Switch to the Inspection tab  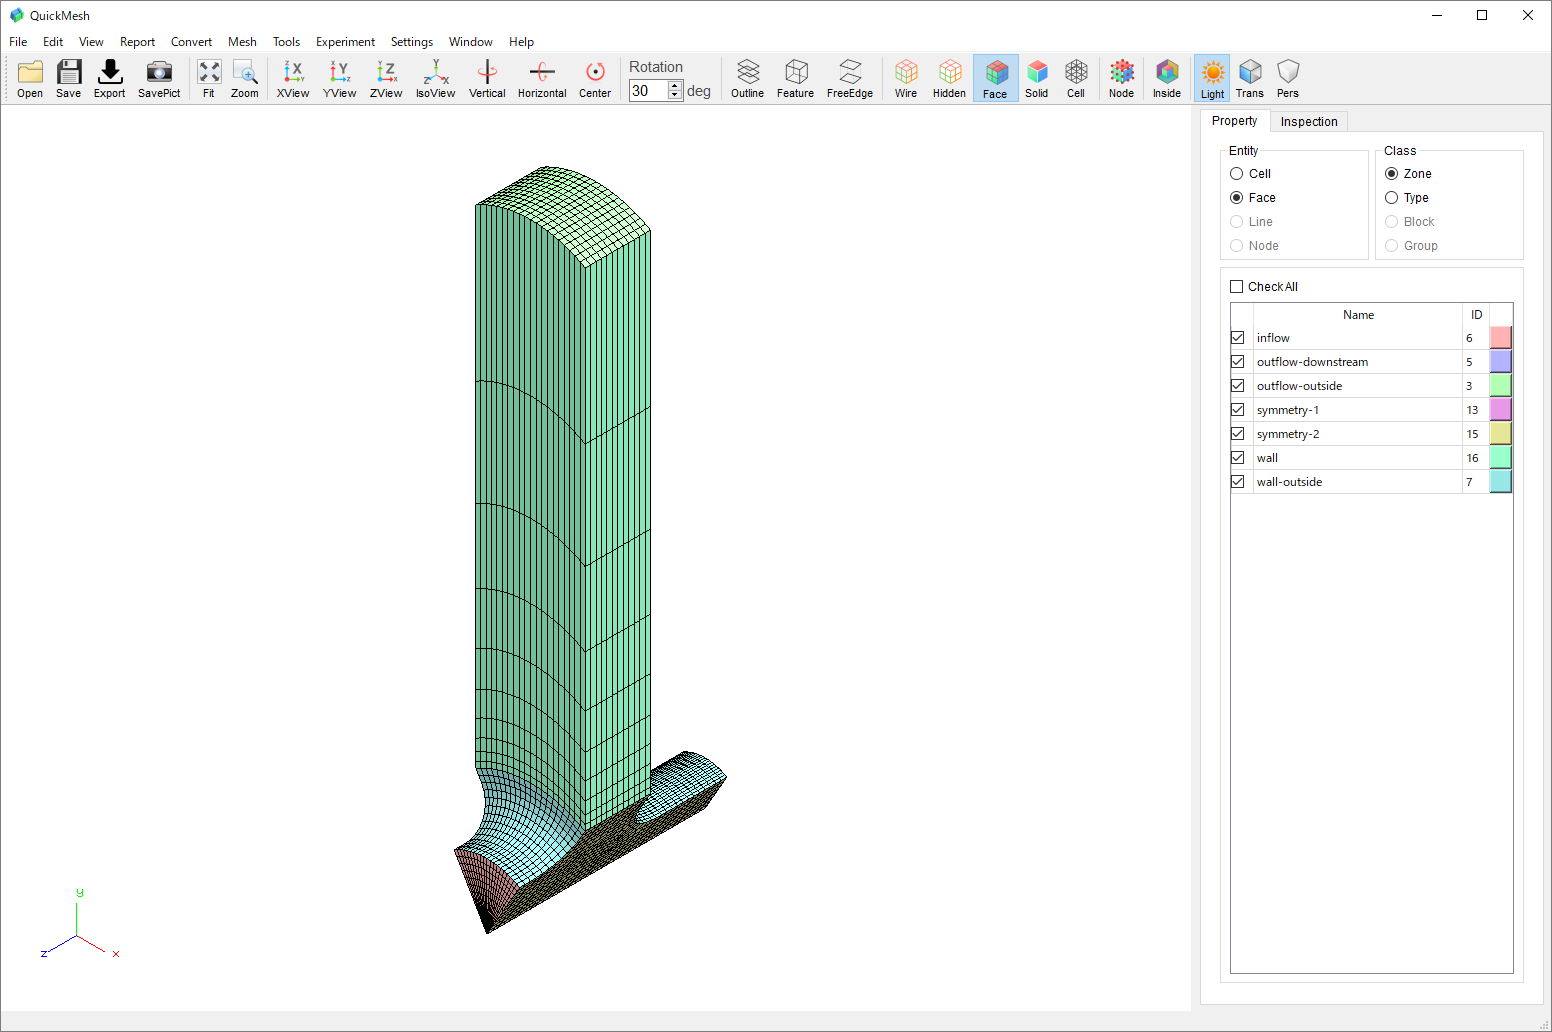pos(1308,122)
